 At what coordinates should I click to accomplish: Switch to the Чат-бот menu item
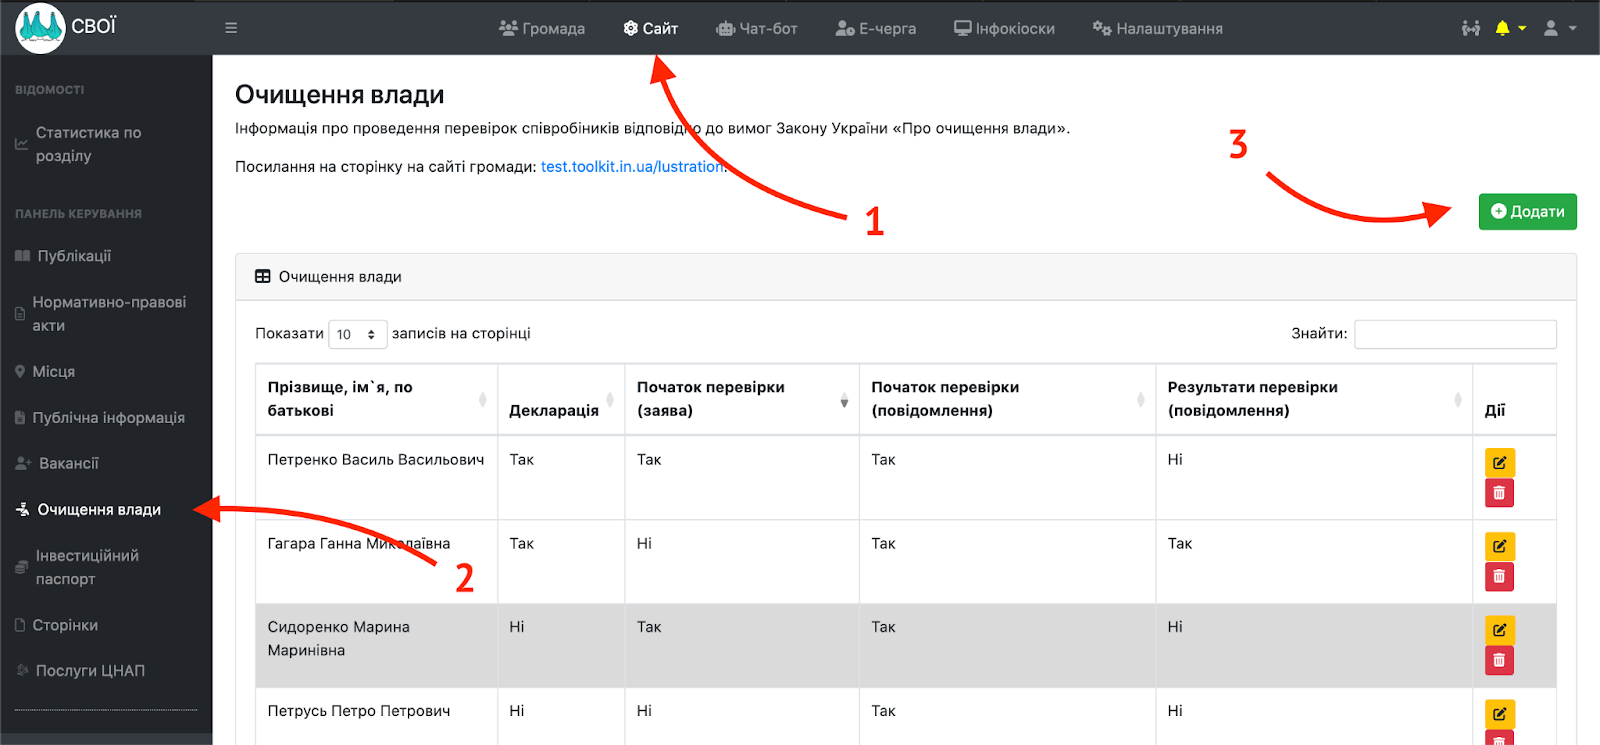757,28
